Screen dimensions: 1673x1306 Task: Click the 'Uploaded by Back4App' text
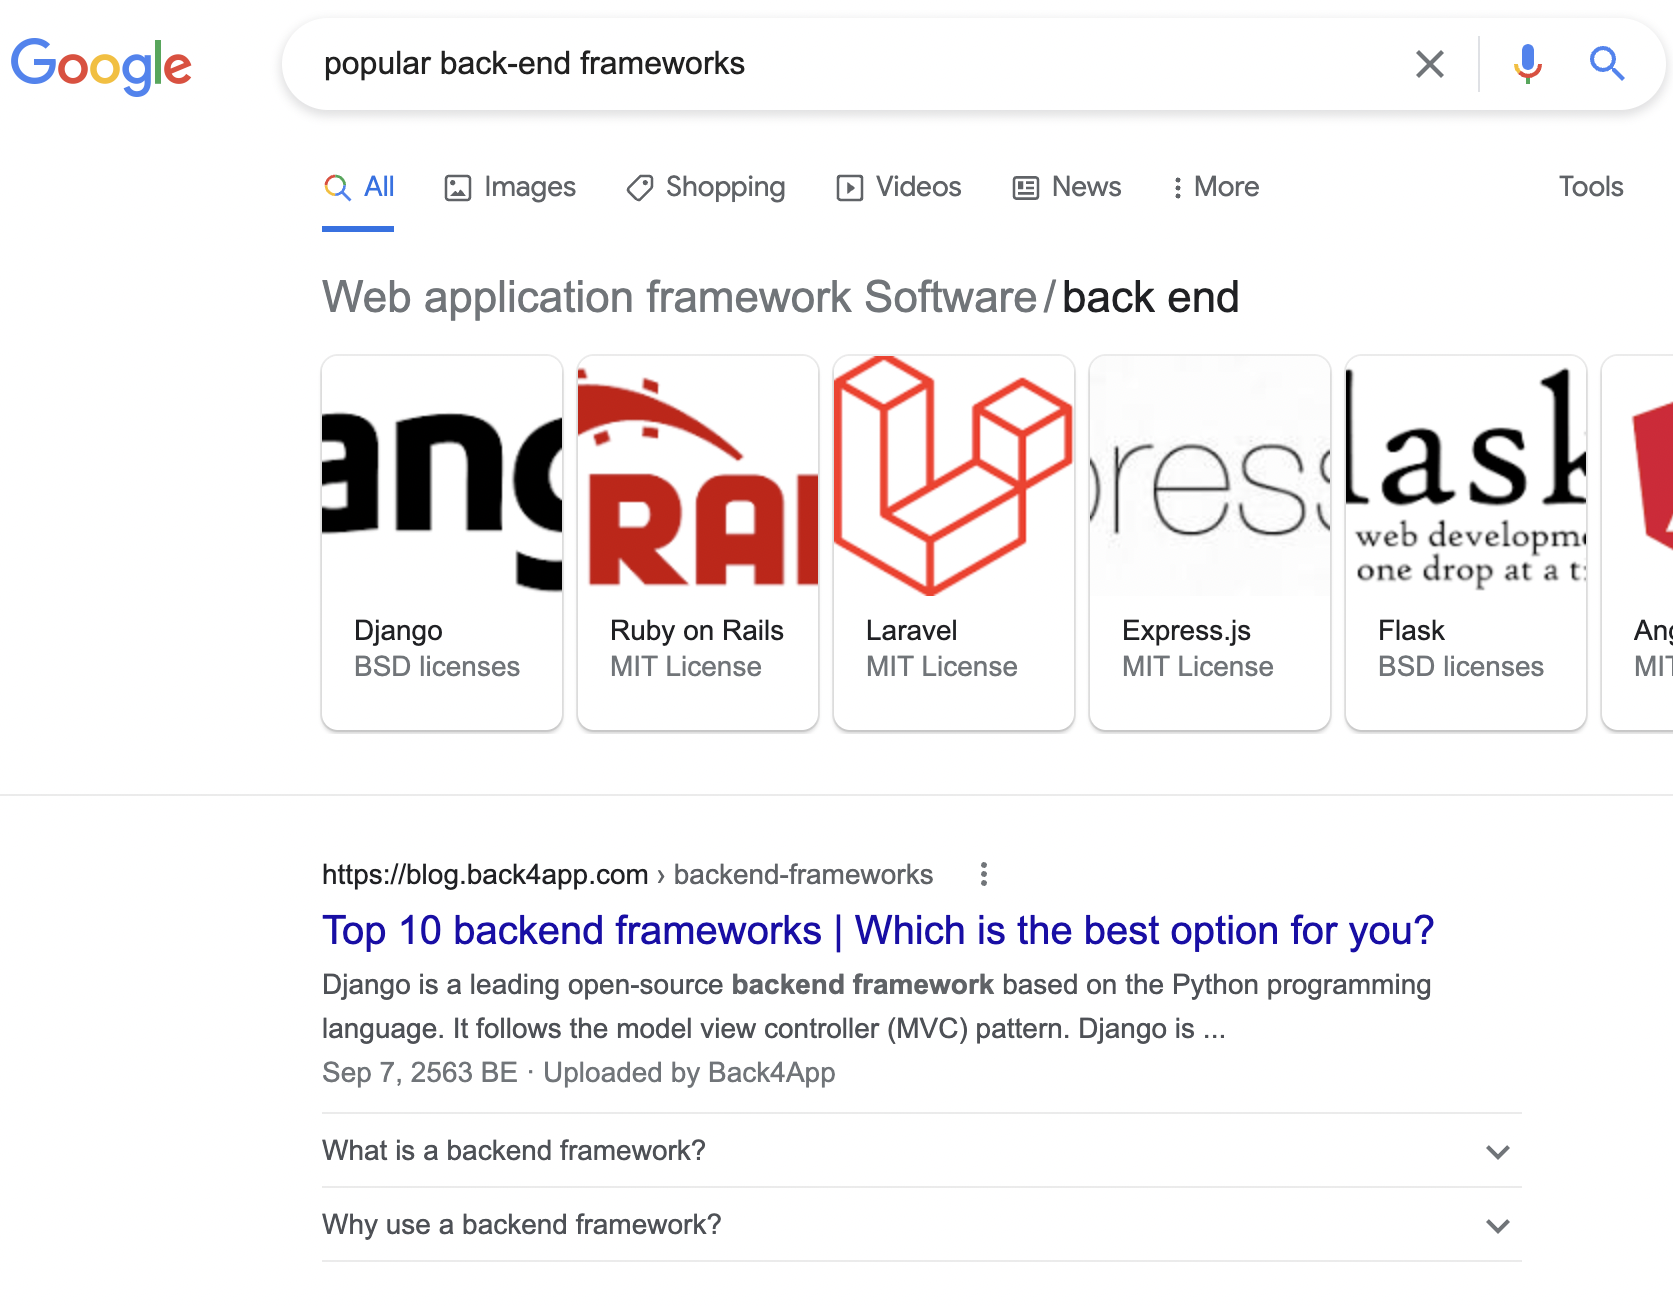pos(689,1073)
